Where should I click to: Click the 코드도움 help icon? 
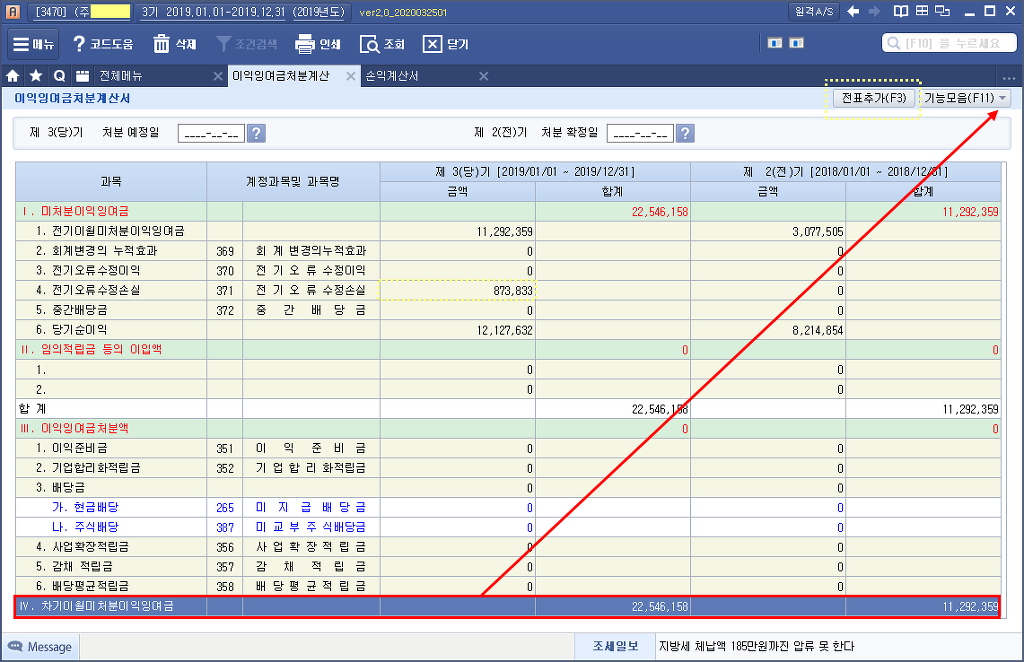tap(79, 44)
